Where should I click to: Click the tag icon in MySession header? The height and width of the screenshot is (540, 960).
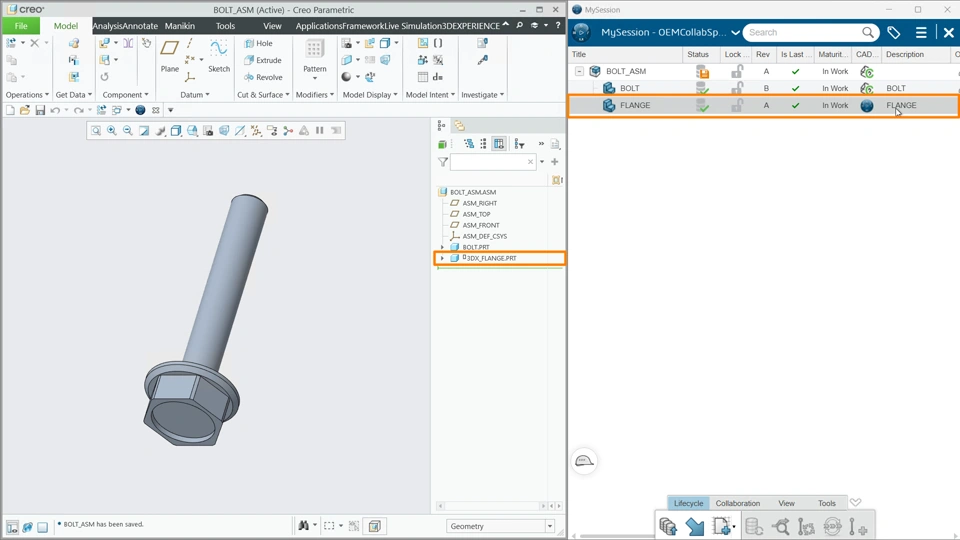pyautogui.click(x=894, y=32)
